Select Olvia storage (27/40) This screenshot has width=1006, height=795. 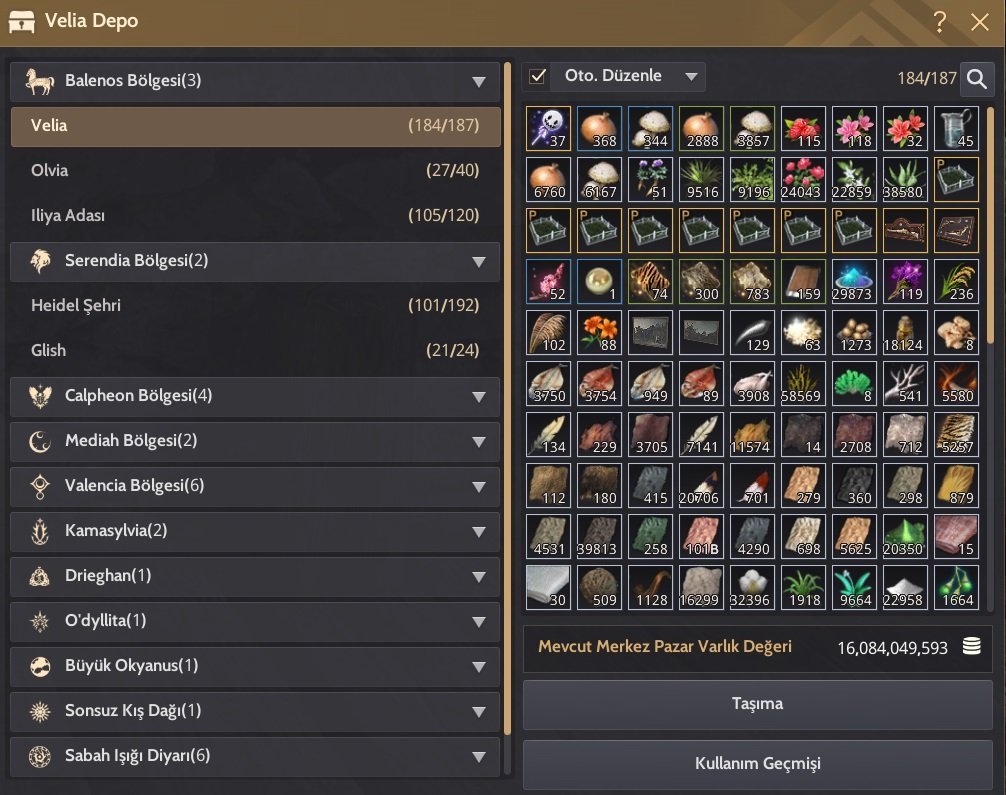(x=255, y=171)
